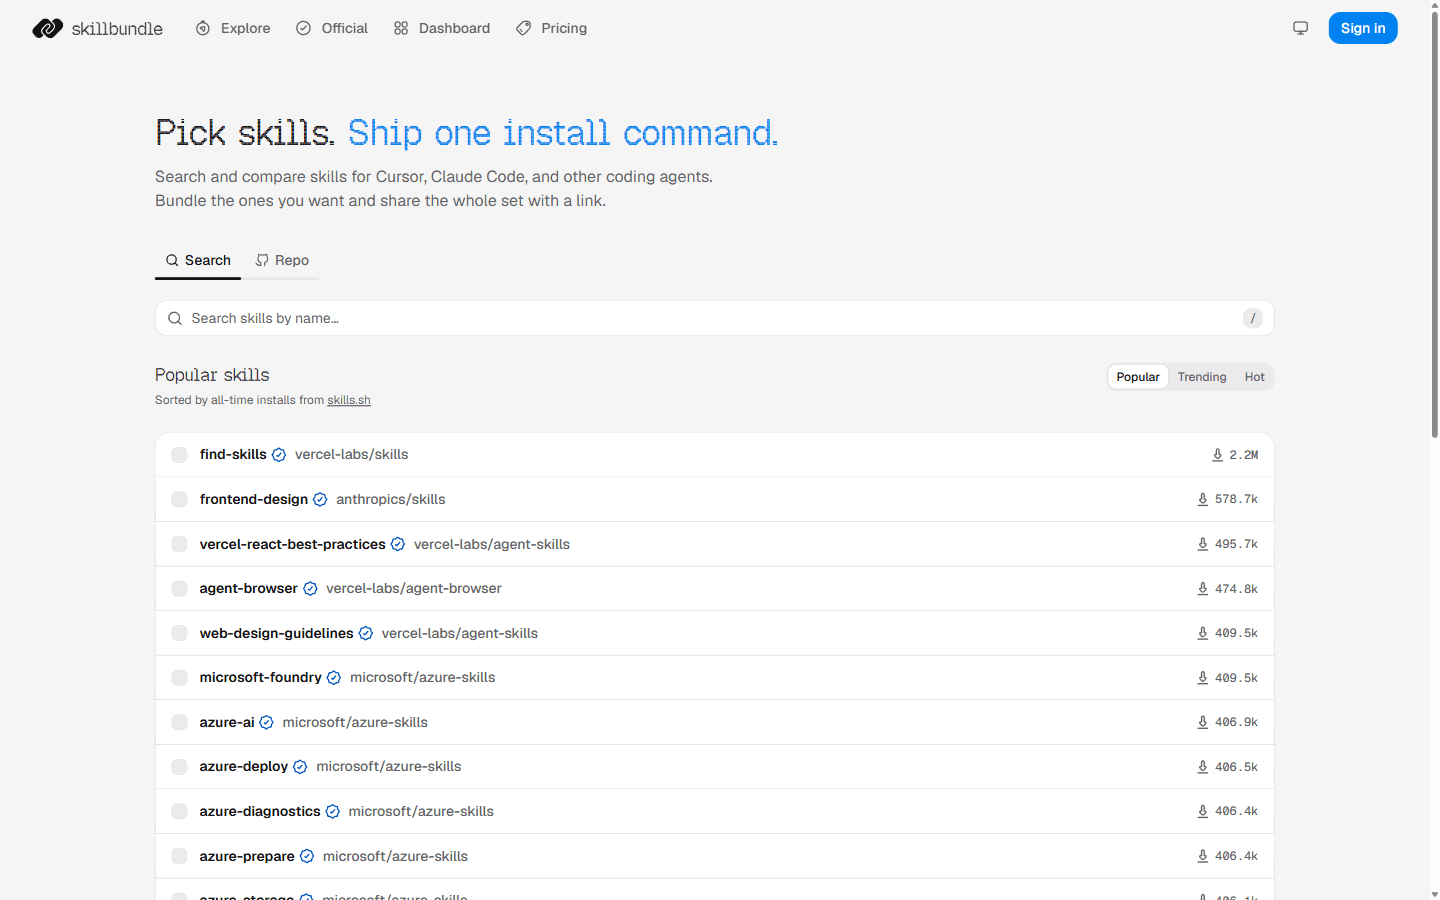The height and width of the screenshot is (900, 1440).
Task: Click the download icon beside 495.7k
Action: pyautogui.click(x=1203, y=544)
